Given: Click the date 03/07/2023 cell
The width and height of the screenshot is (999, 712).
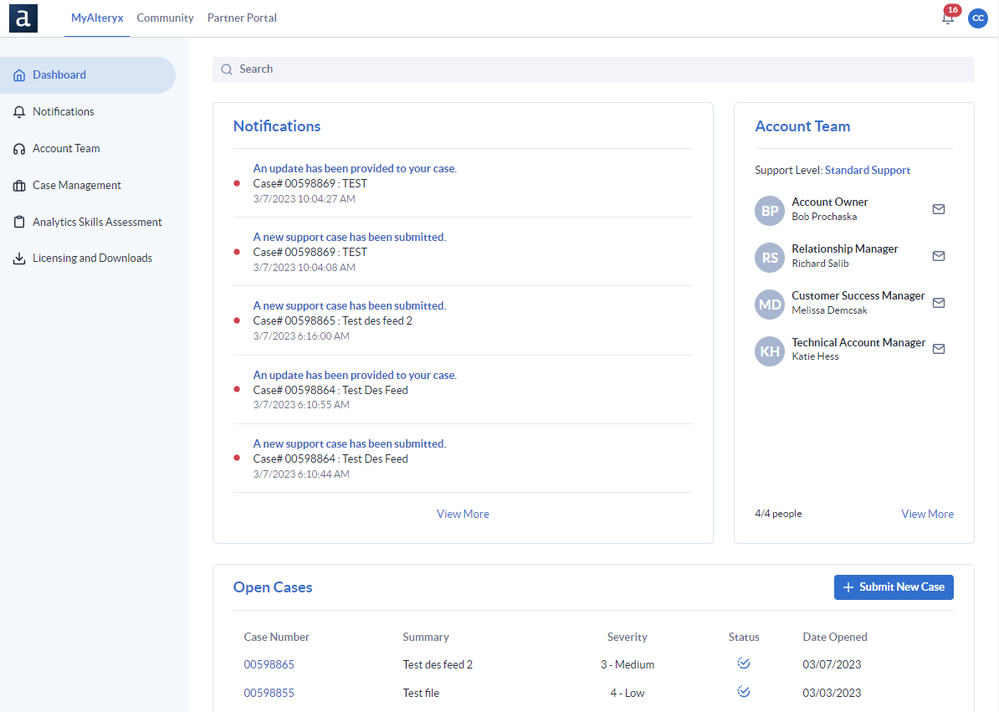Looking at the screenshot, I should click(831, 664).
